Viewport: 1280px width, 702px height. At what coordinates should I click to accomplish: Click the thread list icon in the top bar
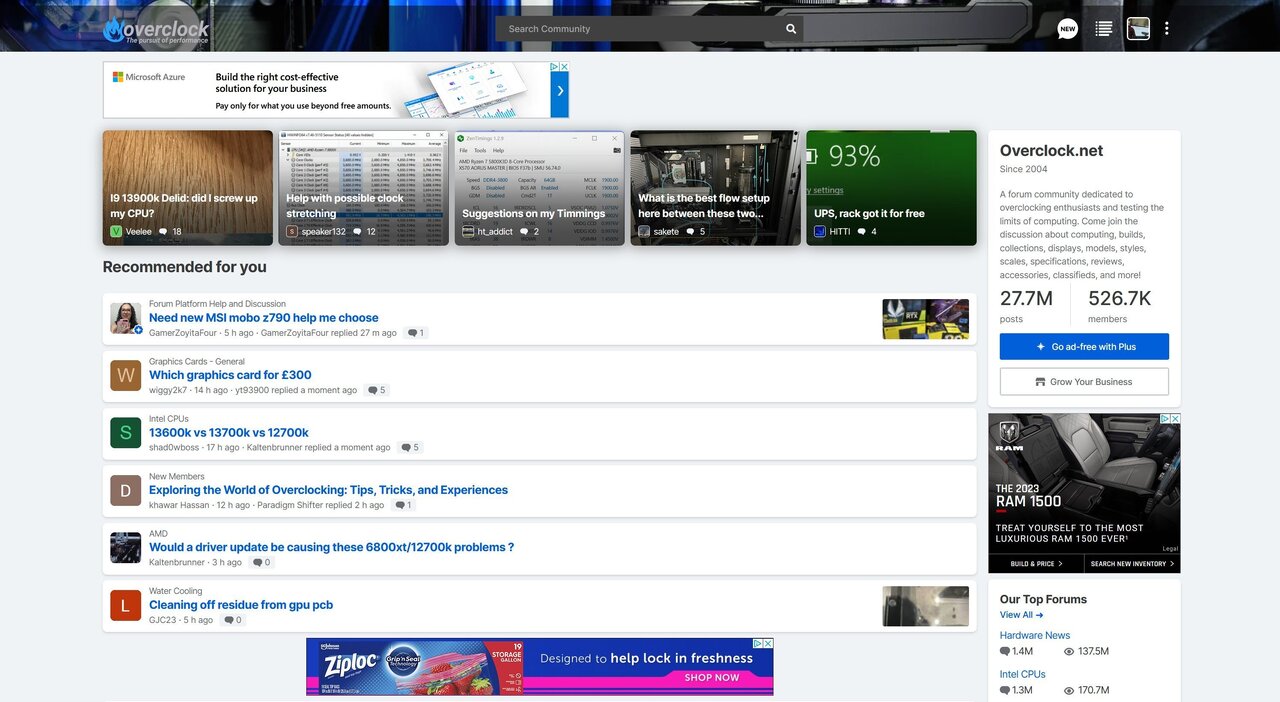[1103, 28]
